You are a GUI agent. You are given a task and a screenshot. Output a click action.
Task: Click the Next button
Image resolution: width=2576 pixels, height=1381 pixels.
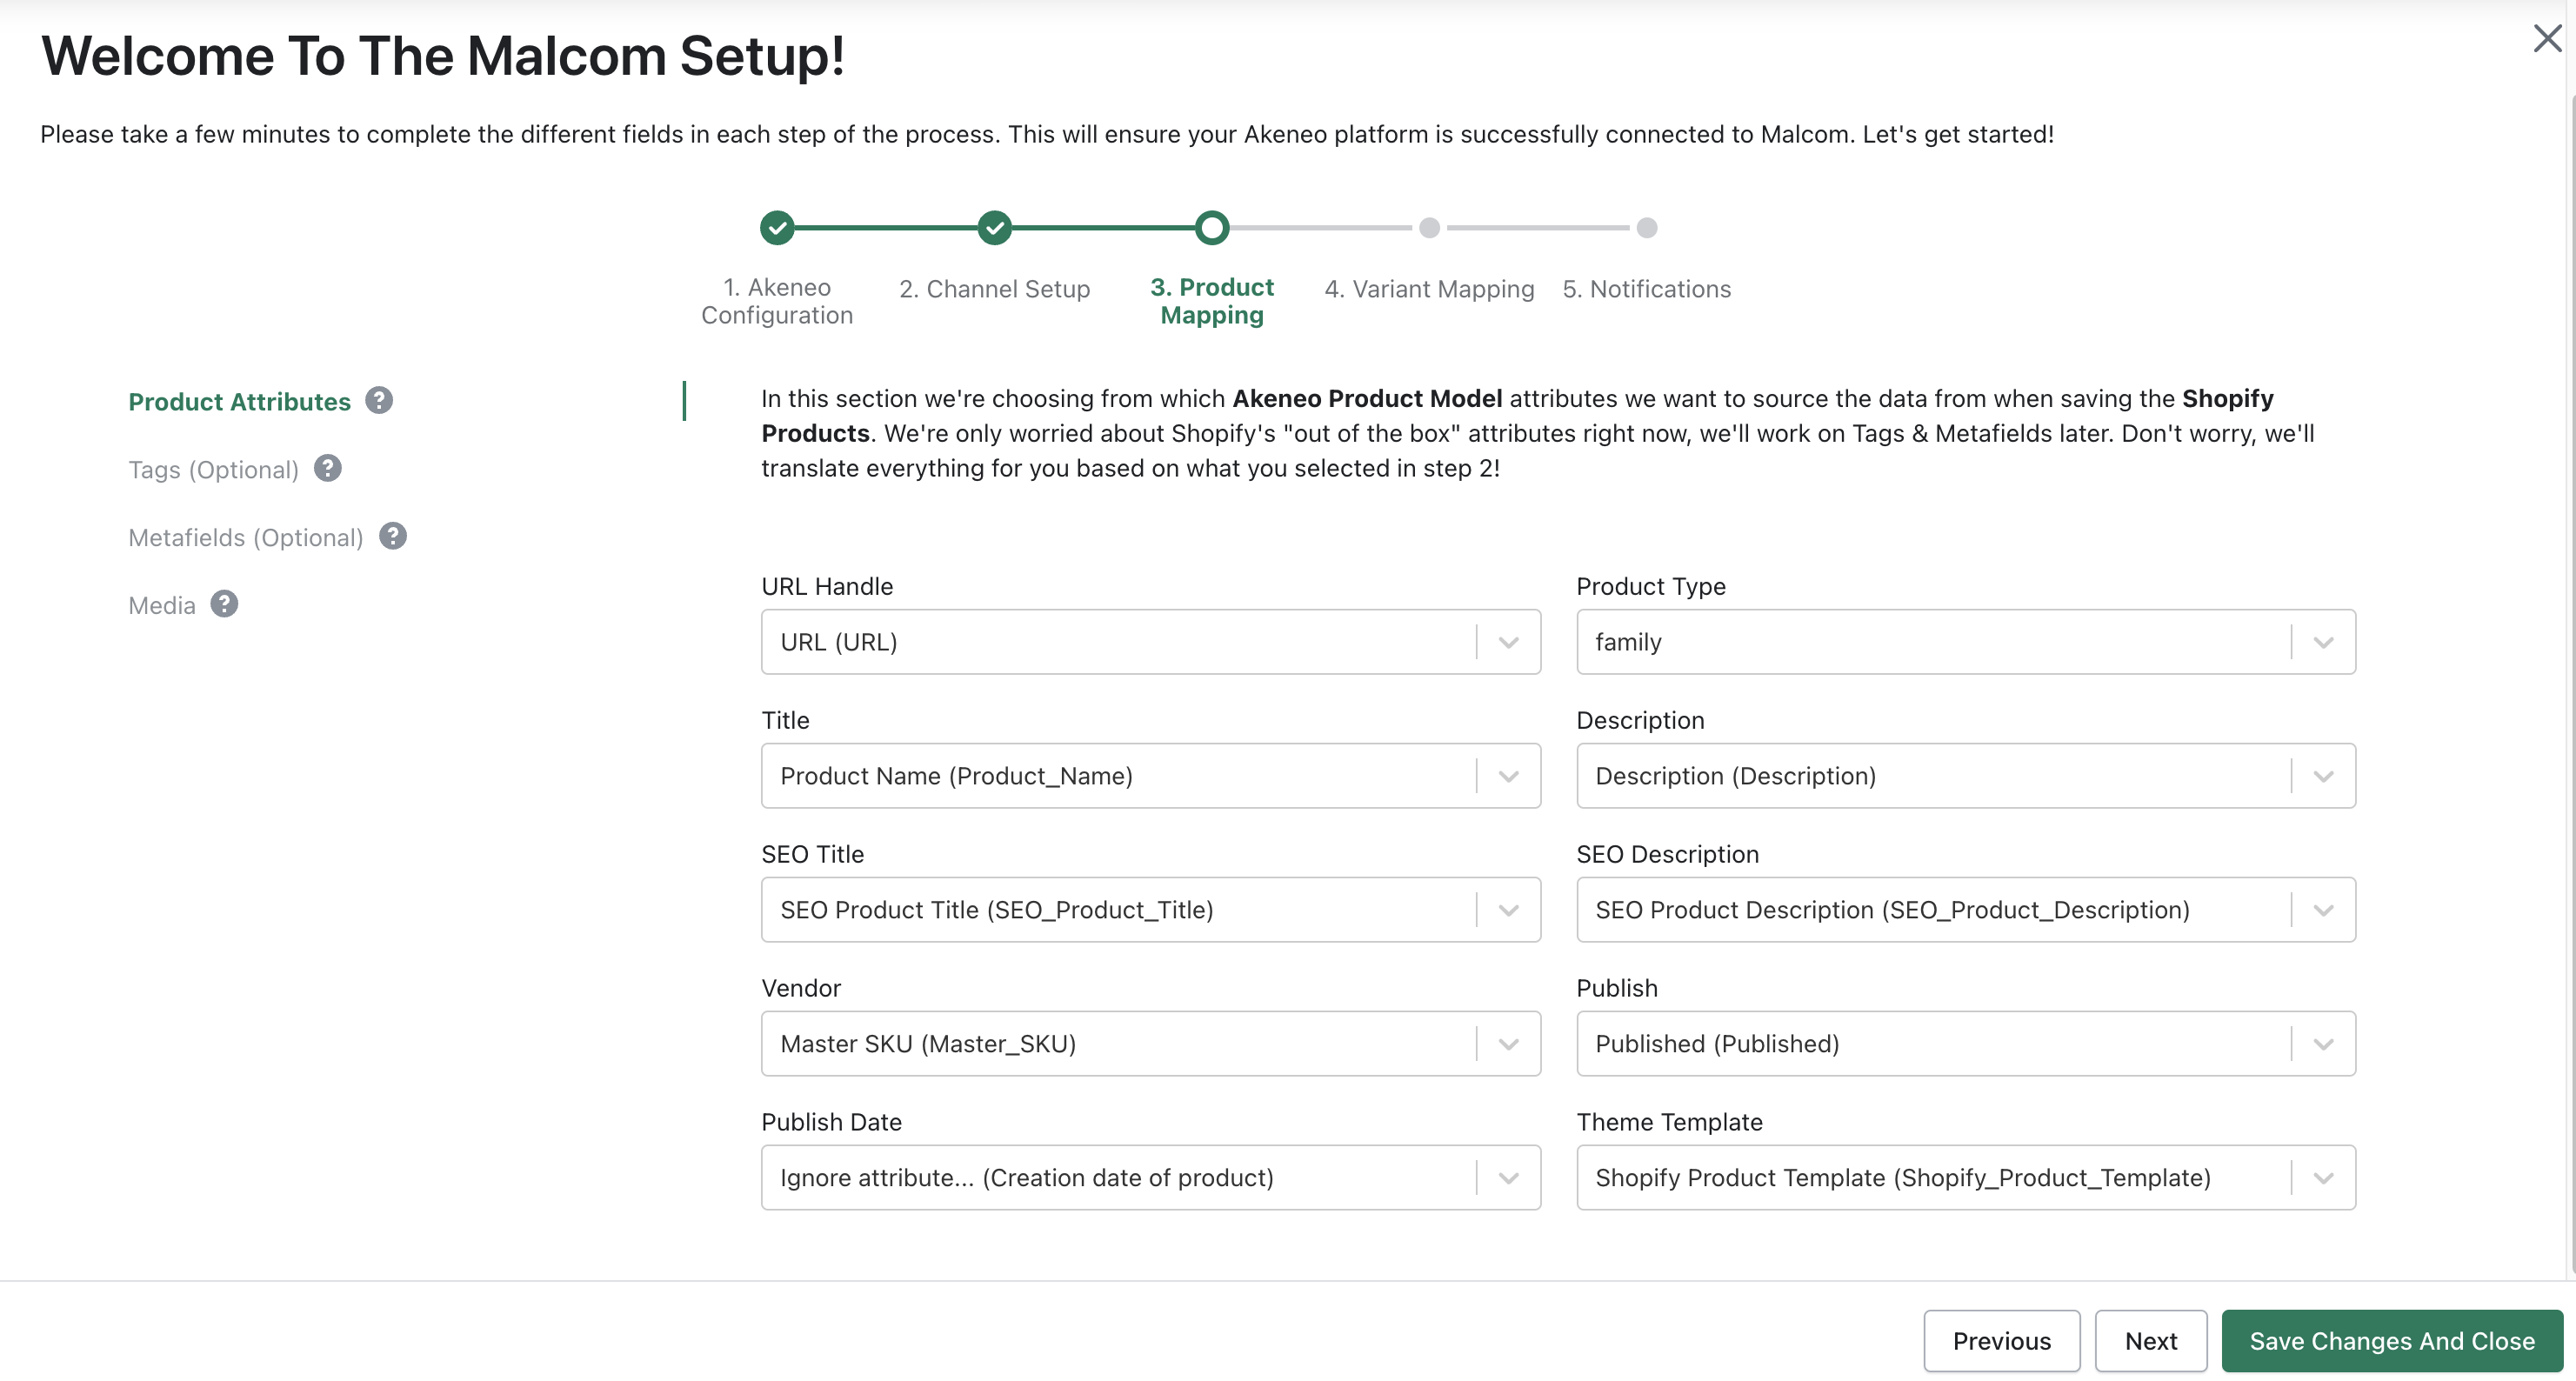tap(2150, 1341)
